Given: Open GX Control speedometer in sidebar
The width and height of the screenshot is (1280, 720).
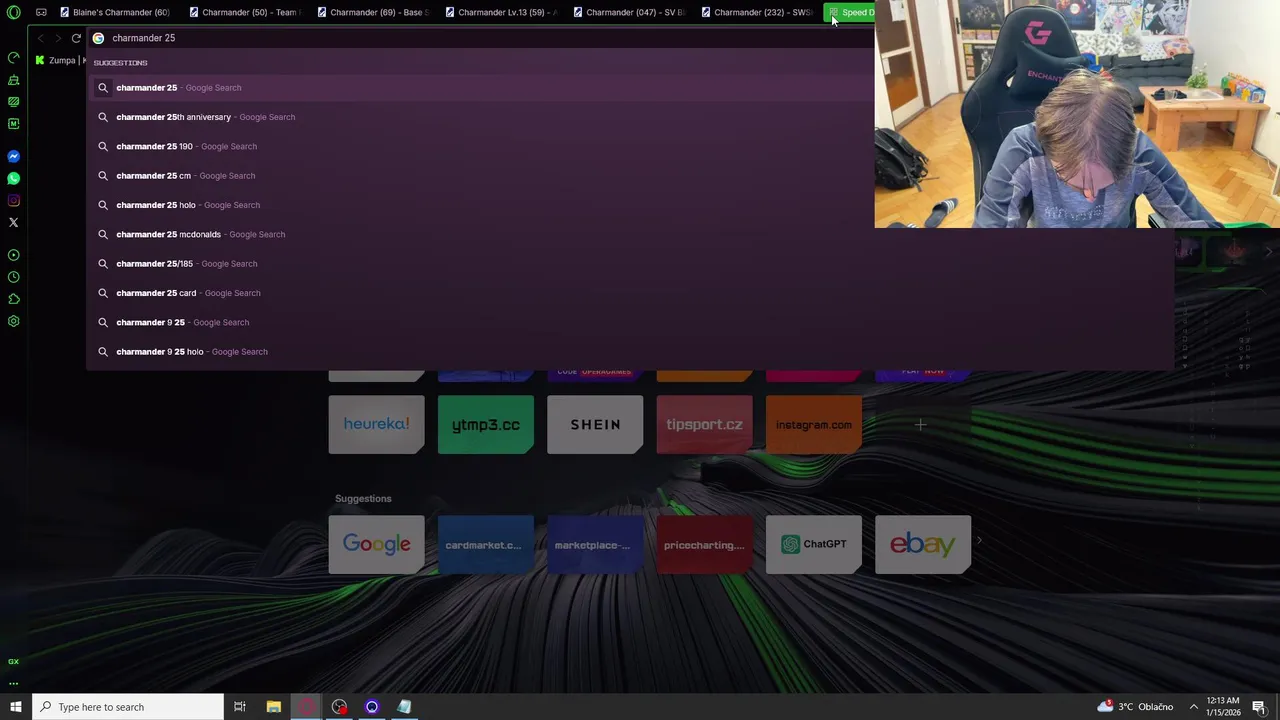Looking at the screenshot, I should point(13,57).
